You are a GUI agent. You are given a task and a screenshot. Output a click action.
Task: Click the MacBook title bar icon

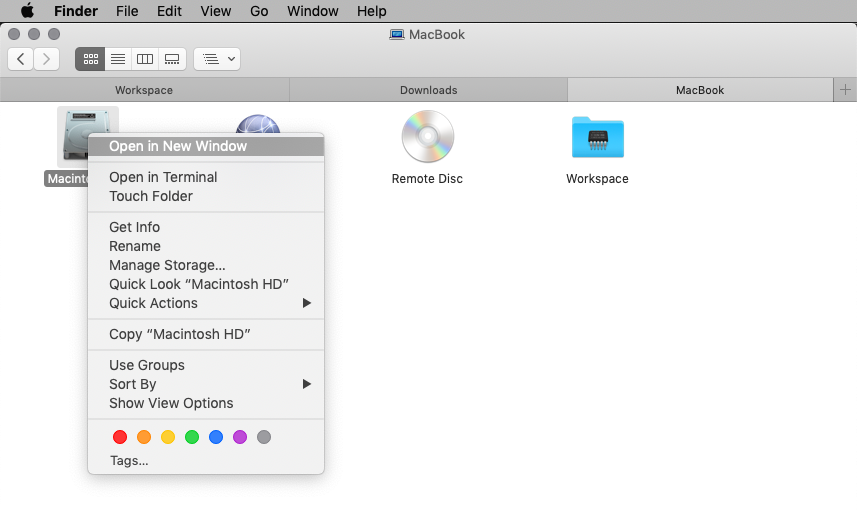(x=396, y=34)
